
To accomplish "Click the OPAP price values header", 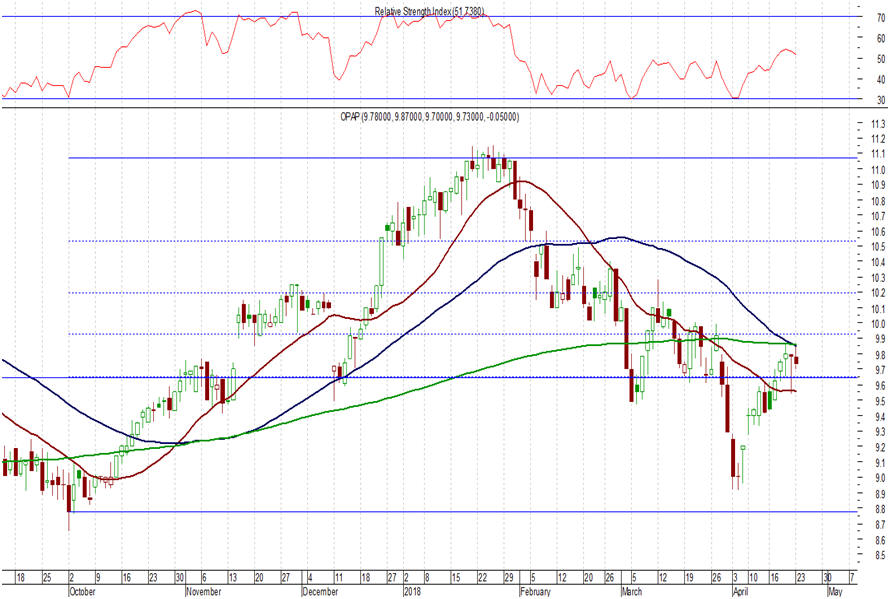I will [x=429, y=117].
